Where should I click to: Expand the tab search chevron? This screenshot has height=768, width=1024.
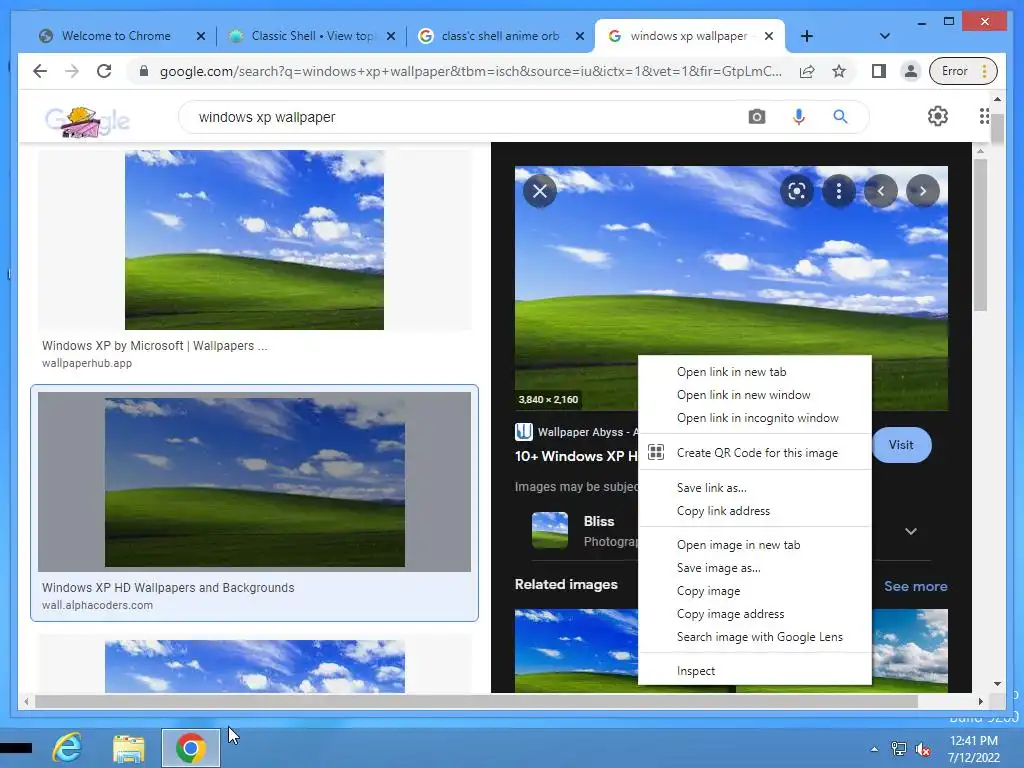click(x=885, y=36)
